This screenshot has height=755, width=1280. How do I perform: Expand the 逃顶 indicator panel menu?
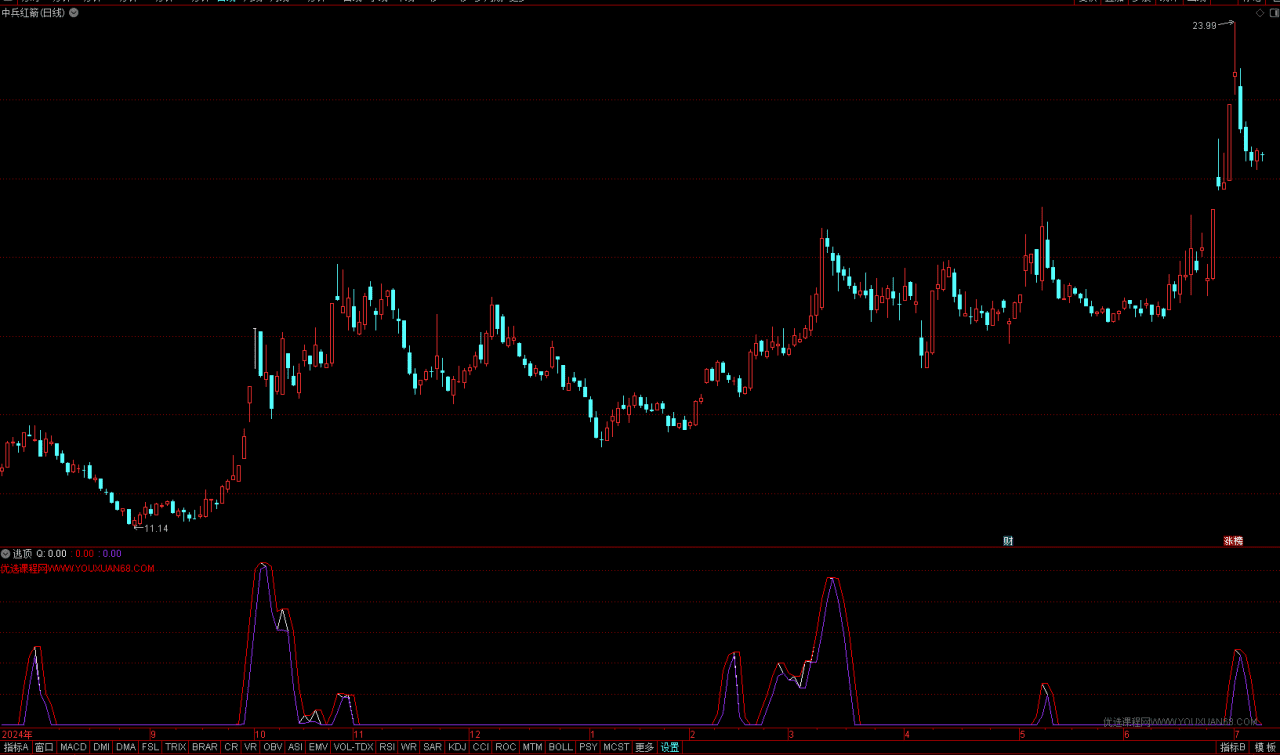click(x=5, y=553)
